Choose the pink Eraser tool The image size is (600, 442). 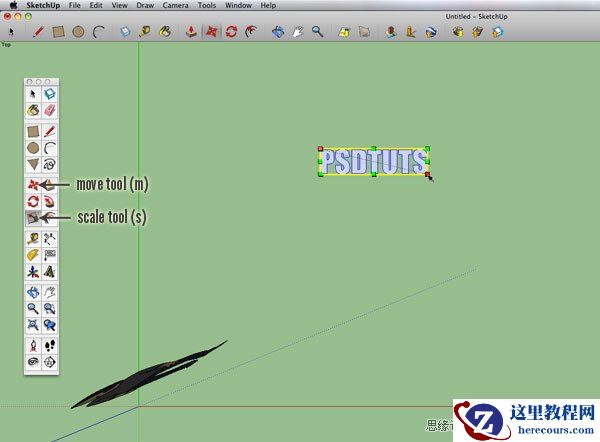click(50, 111)
